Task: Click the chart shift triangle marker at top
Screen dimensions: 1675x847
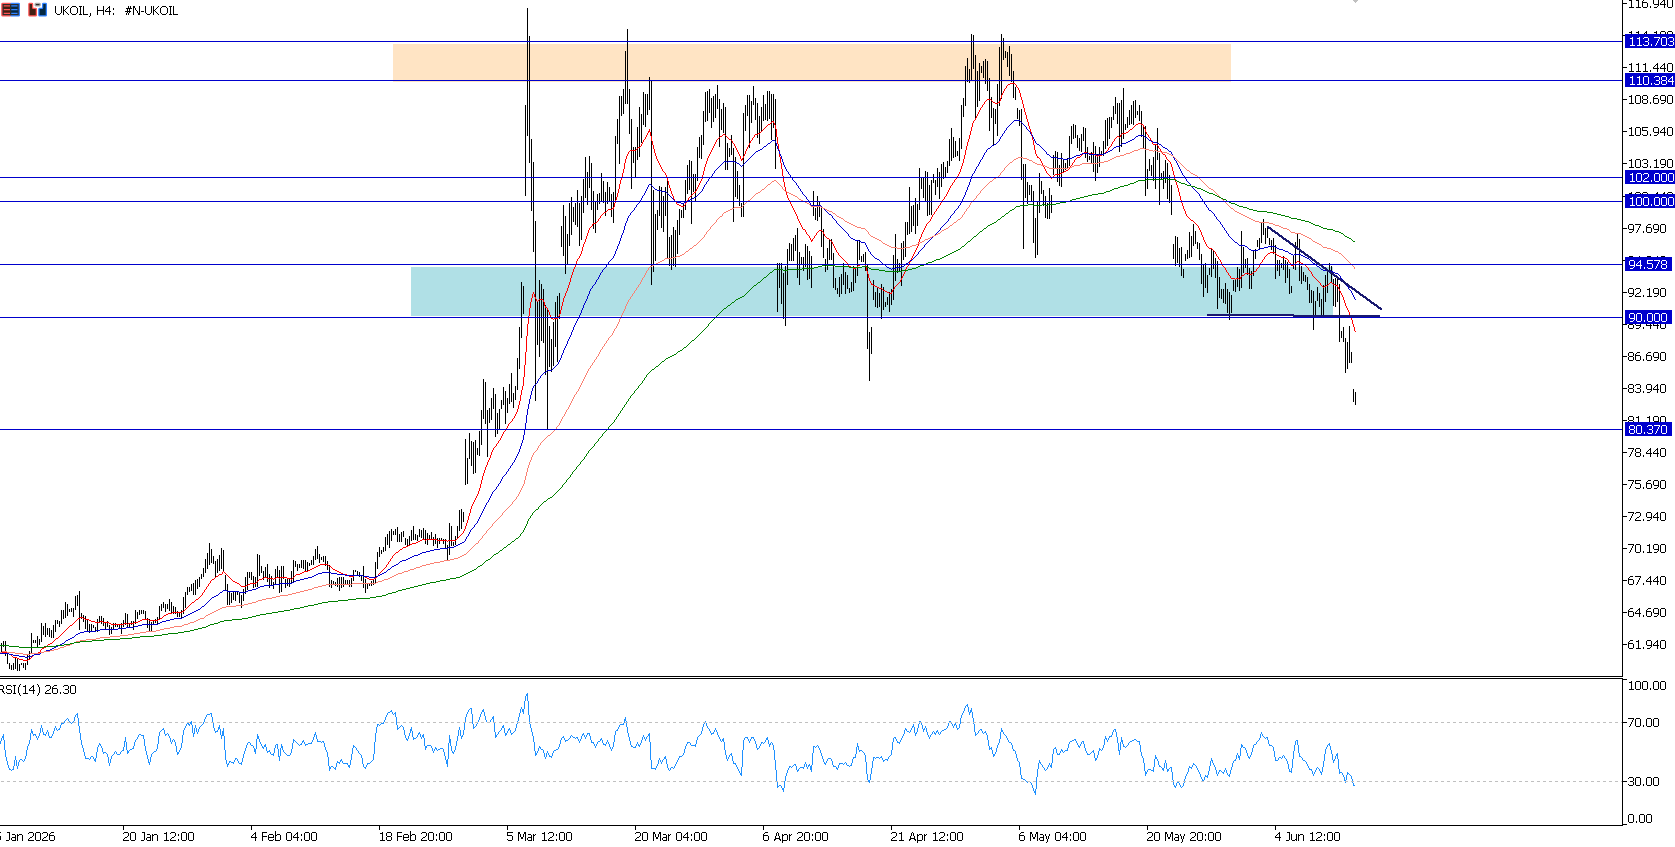Action: click(x=1355, y=2)
